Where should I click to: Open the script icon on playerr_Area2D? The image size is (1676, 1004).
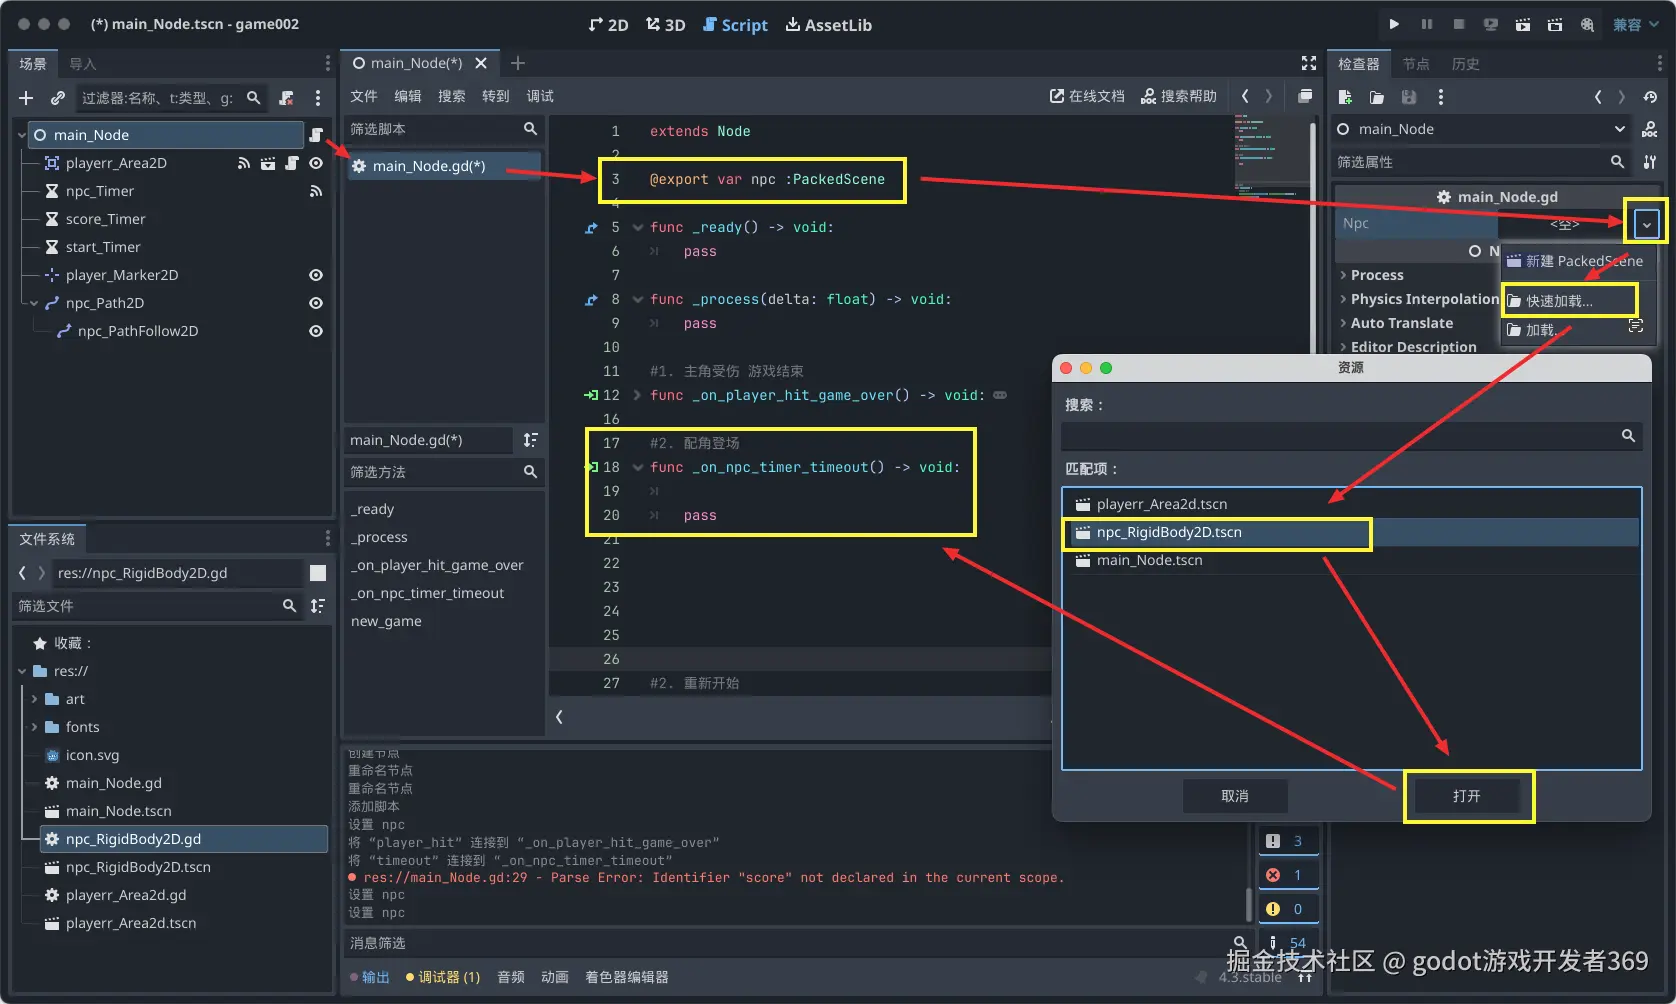click(x=292, y=163)
